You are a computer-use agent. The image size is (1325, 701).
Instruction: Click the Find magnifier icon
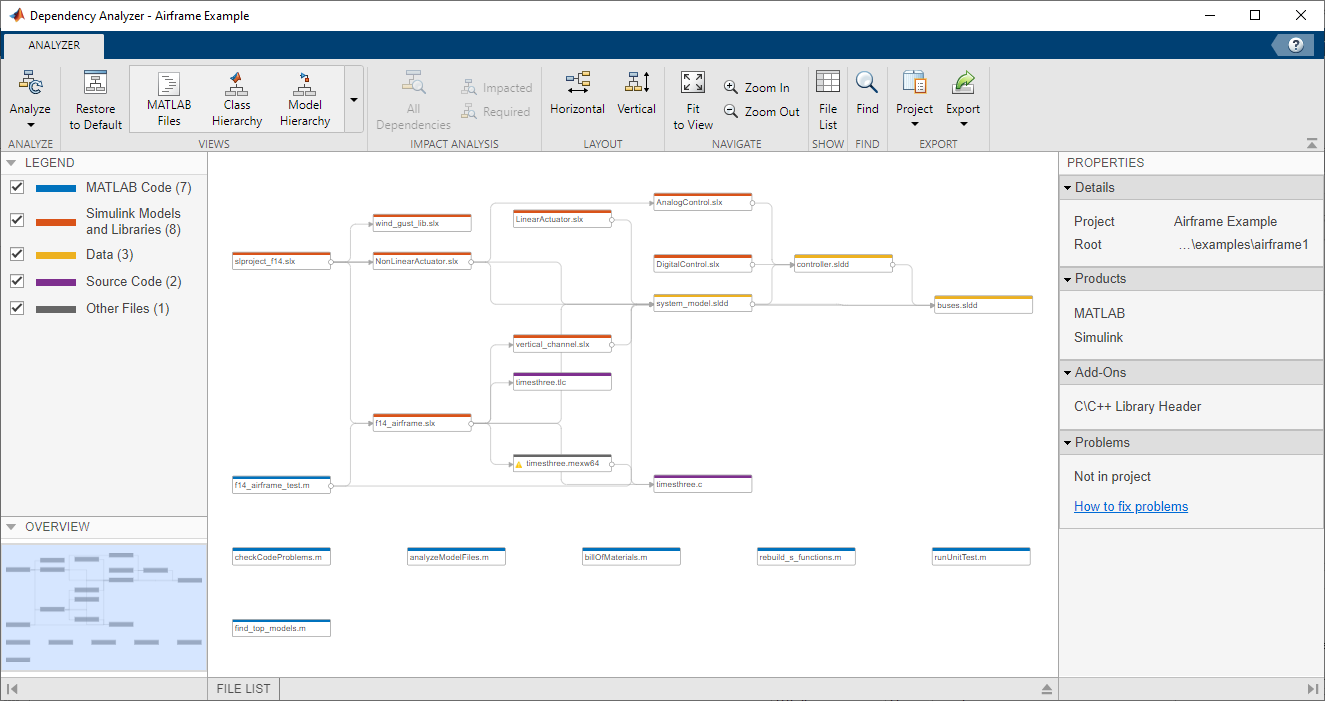click(x=867, y=83)
